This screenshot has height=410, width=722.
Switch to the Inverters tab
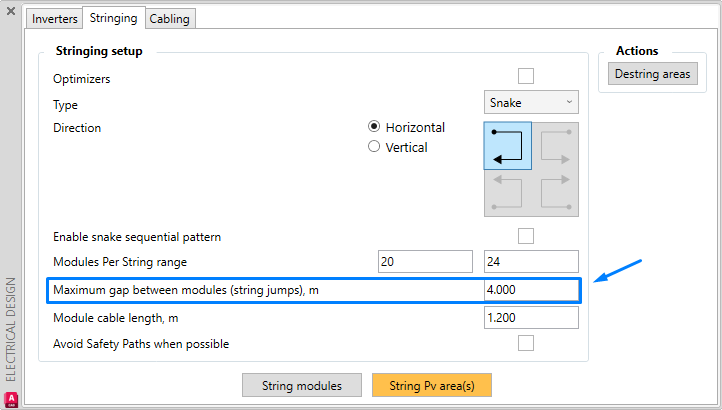(54, 19)
